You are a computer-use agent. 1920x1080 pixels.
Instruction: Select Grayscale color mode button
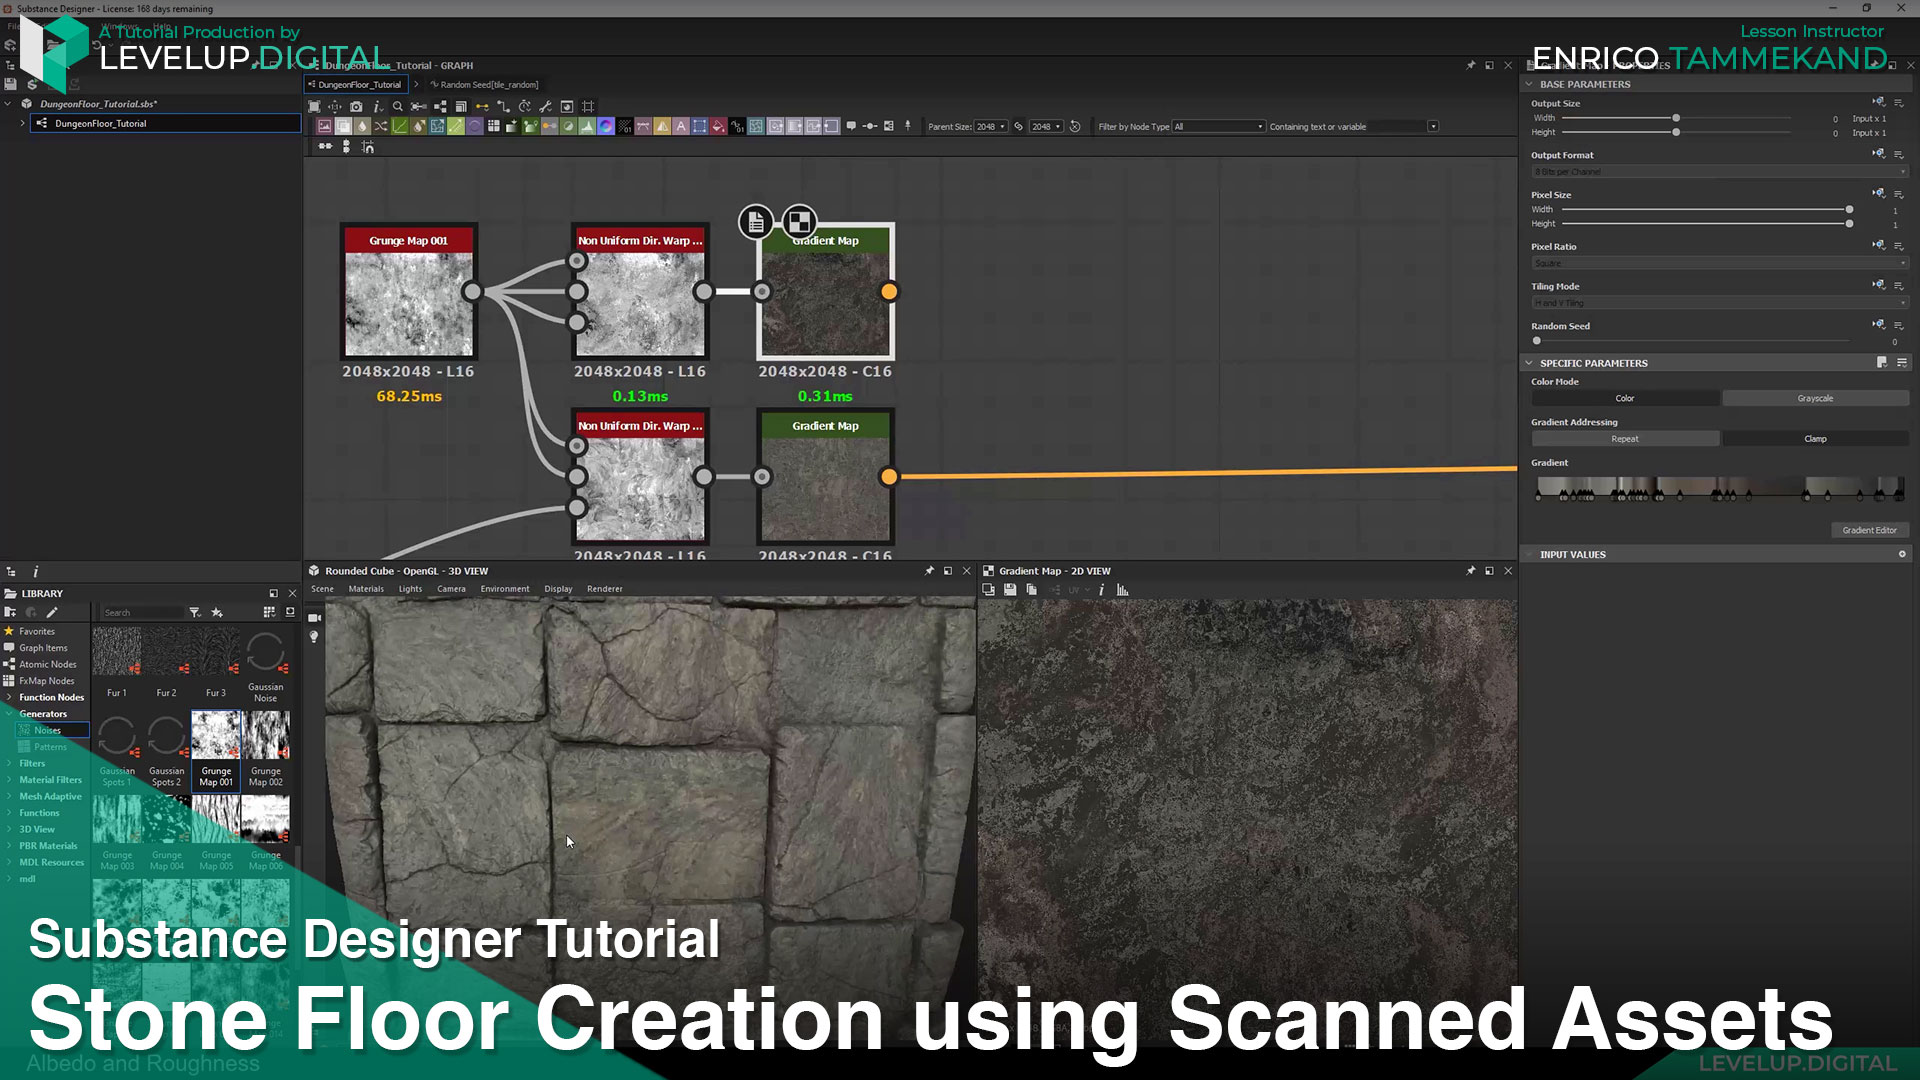pos(1815,398)
